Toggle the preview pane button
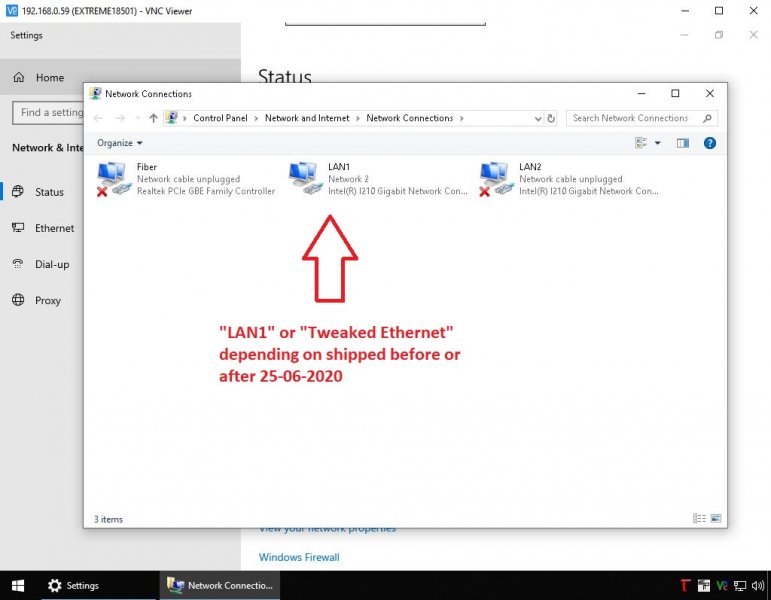 coord(683,143)
